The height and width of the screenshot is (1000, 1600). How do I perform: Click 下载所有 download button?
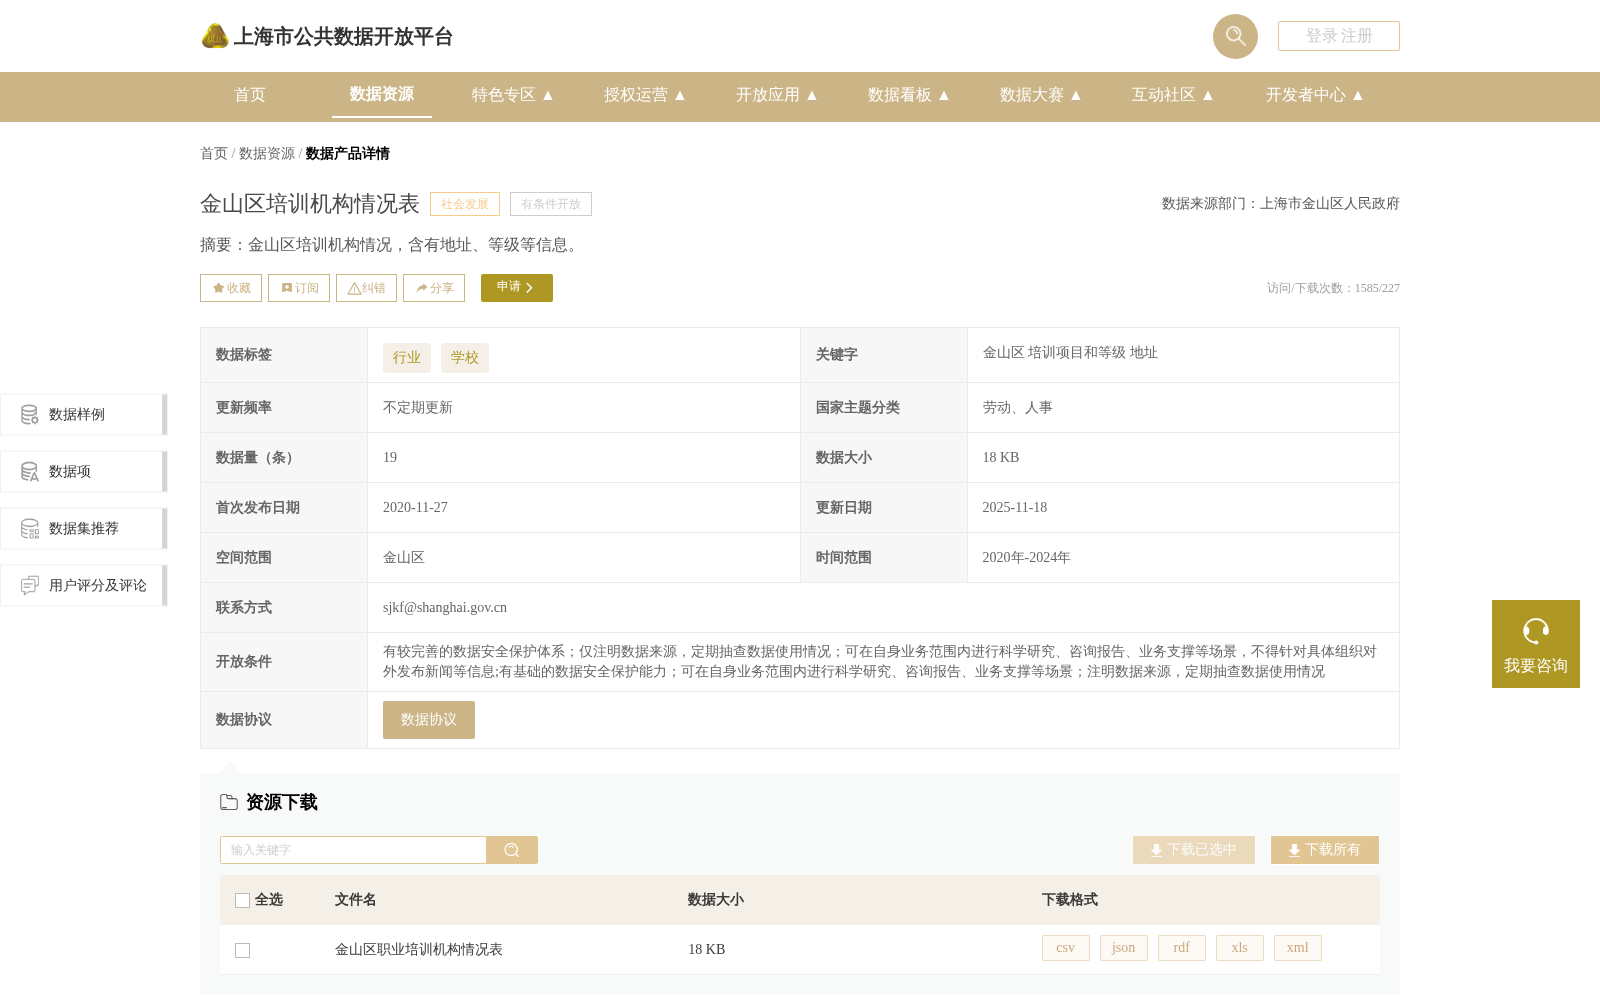point(1325,850)
